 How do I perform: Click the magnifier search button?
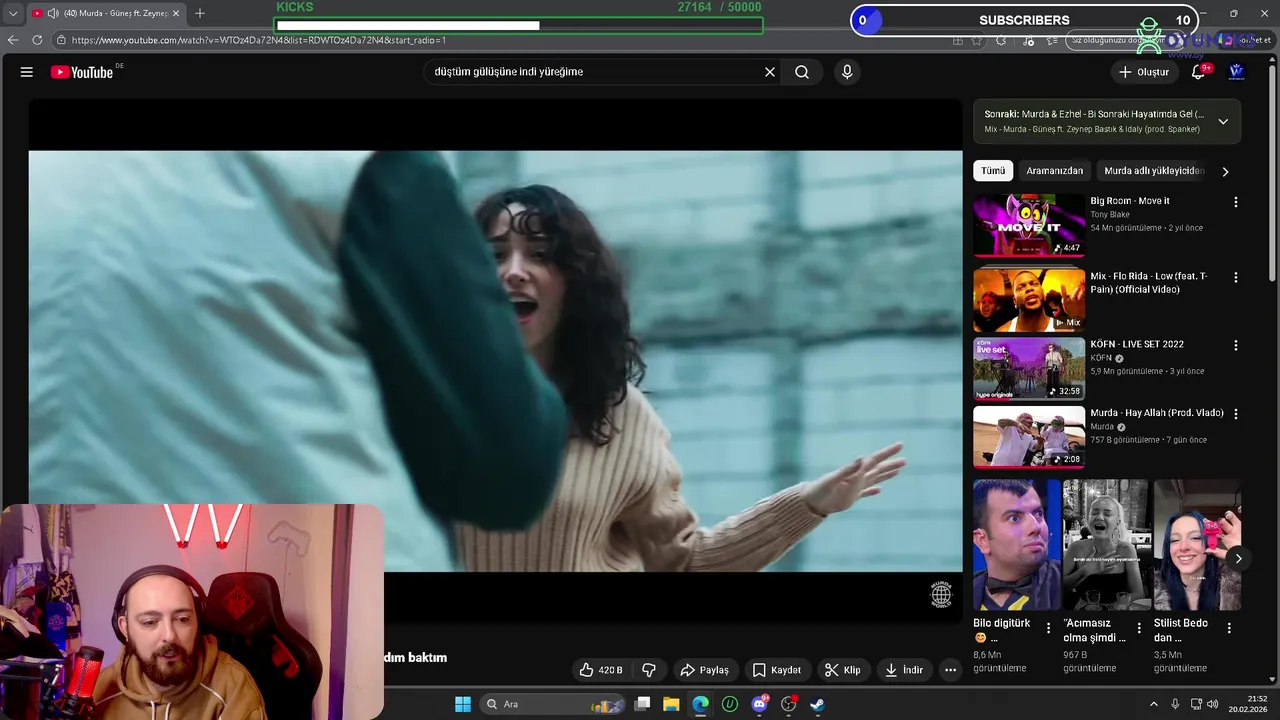[802, 72]
